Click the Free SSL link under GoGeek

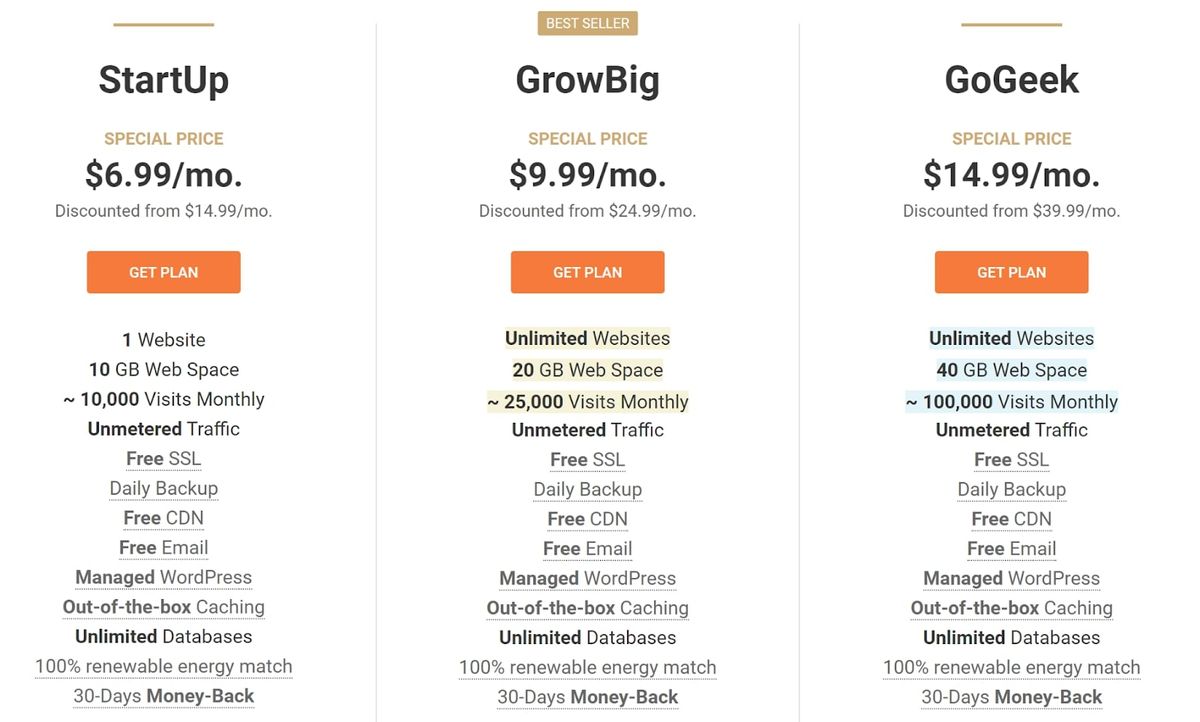[1011, 459]
